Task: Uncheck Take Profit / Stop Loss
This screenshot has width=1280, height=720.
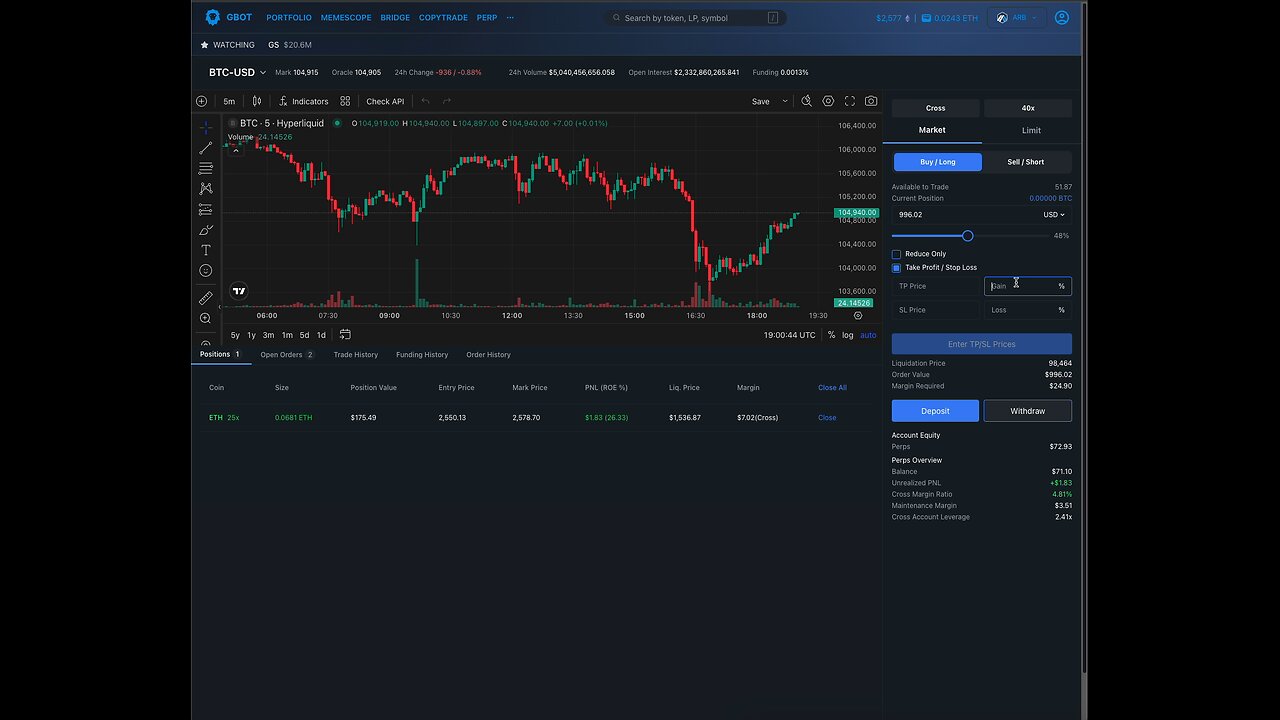Action: (896, 268)
